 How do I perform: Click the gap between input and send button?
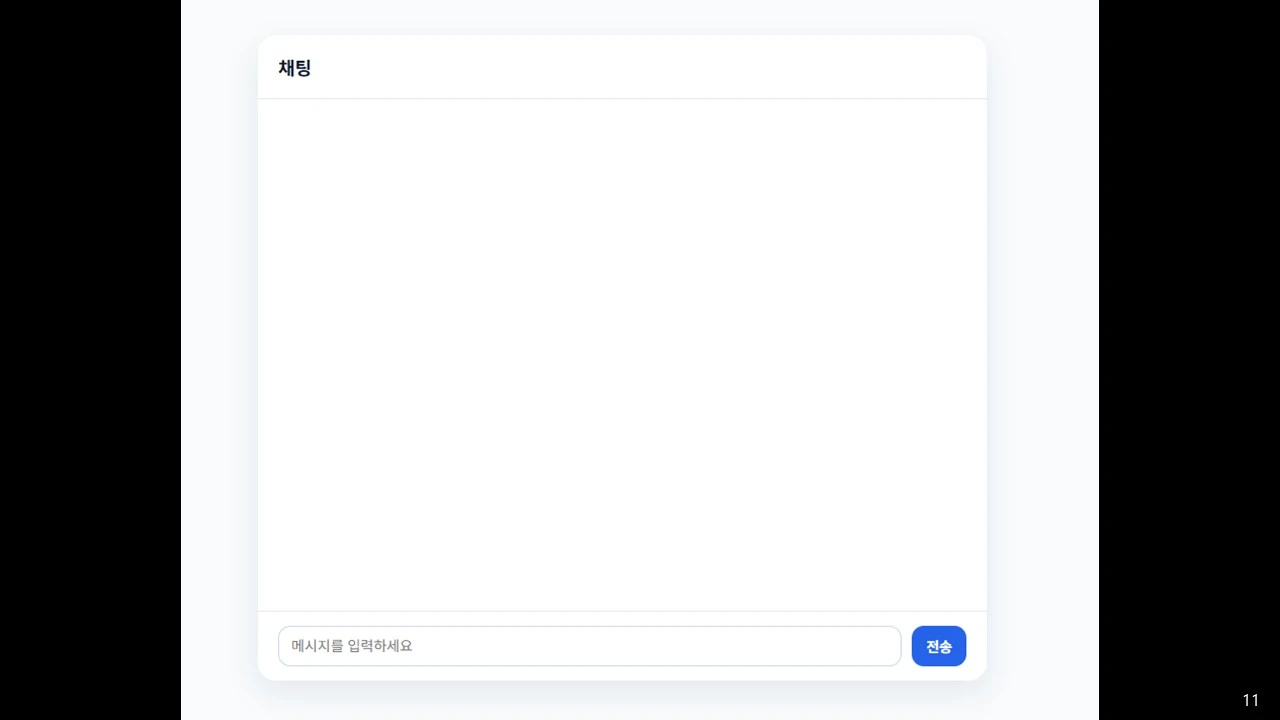905,646
